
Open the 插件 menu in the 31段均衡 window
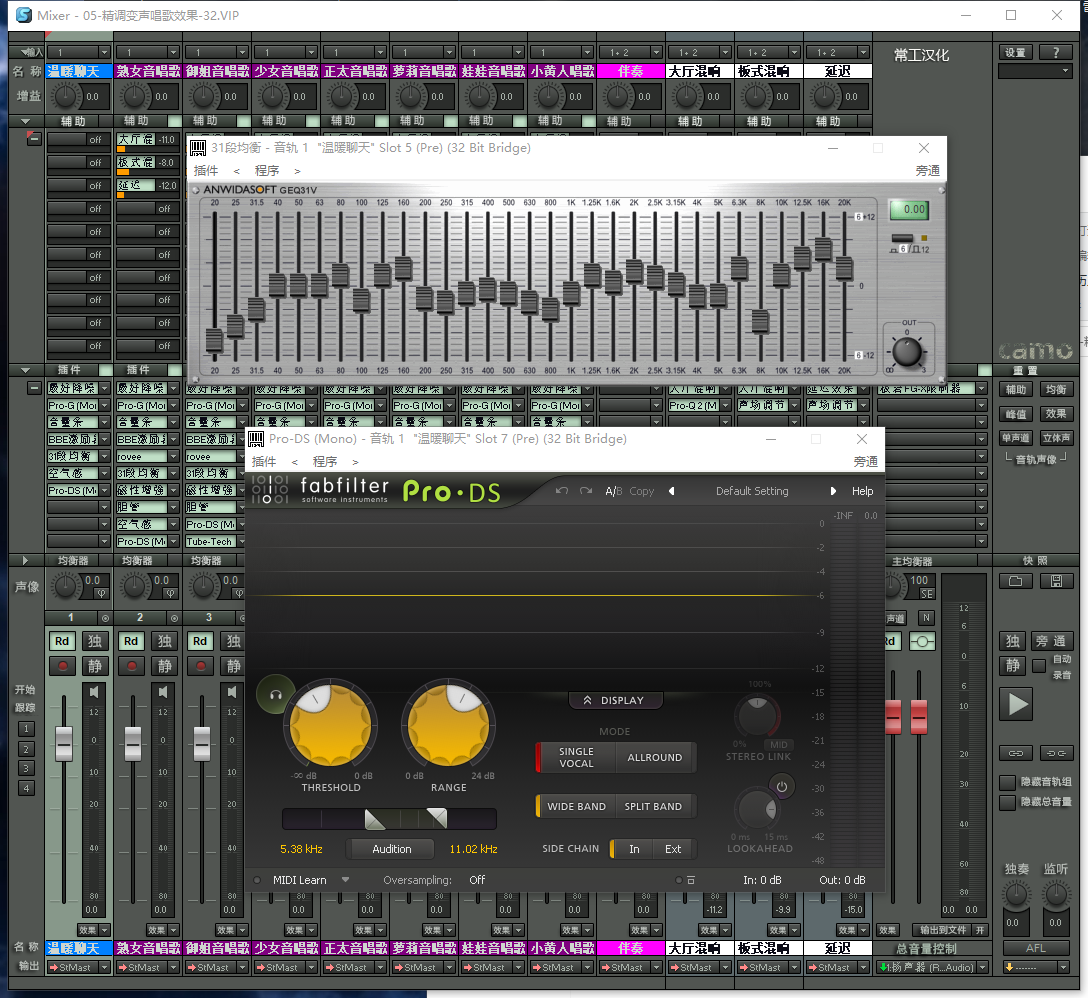point(205,171)
